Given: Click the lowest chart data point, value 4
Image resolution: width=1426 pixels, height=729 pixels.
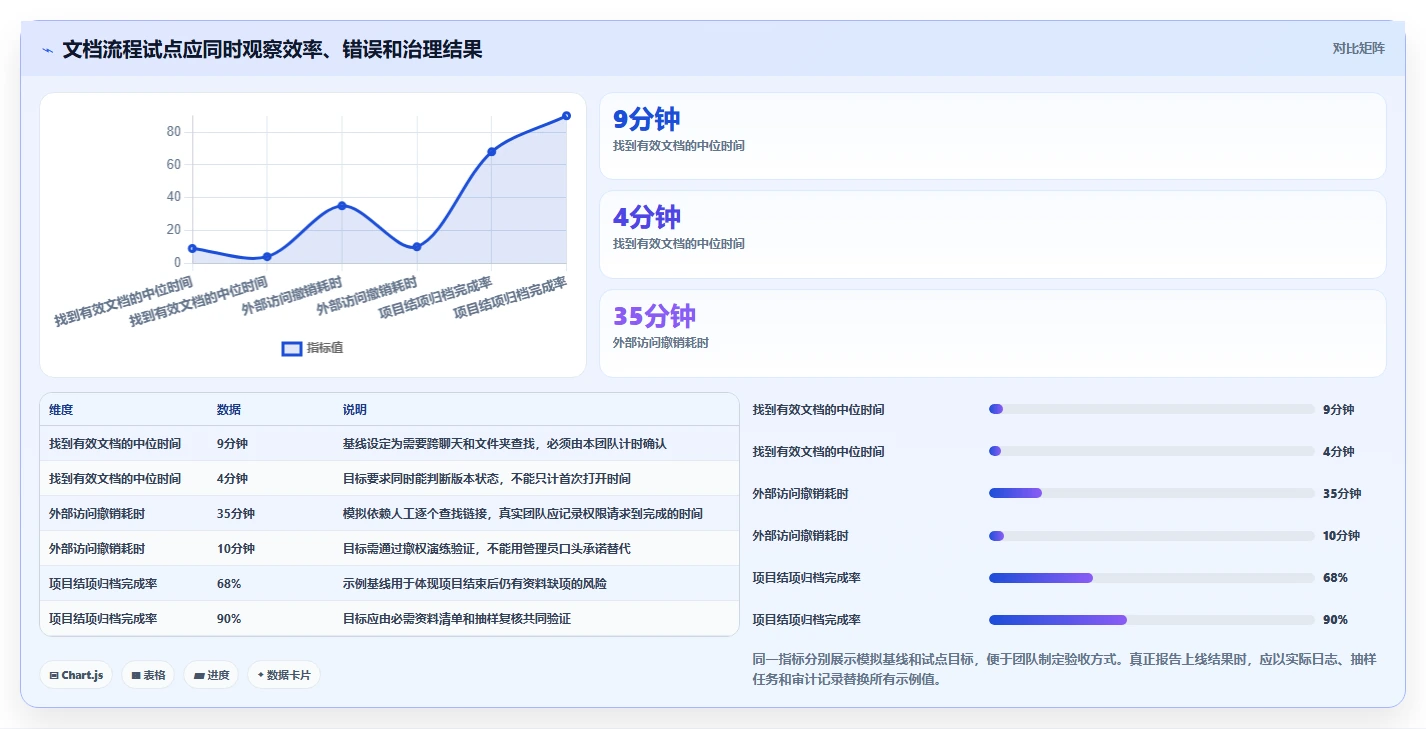Looking at the screenshot, I should (x=267, y=257).
